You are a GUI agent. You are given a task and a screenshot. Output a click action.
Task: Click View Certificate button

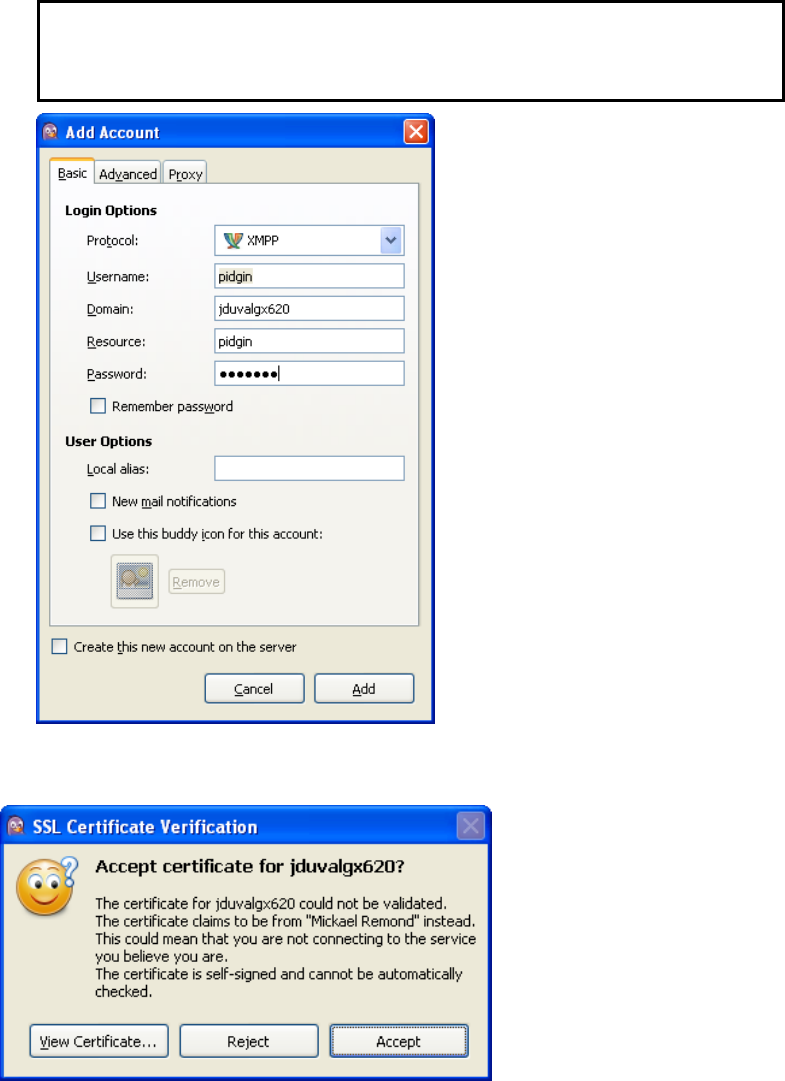click(99, 1041)
